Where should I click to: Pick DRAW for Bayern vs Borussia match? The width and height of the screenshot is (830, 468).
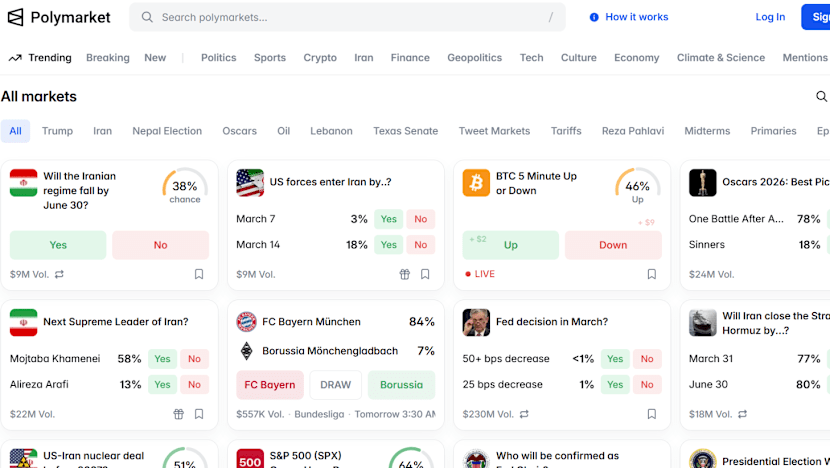click(335, 385)
